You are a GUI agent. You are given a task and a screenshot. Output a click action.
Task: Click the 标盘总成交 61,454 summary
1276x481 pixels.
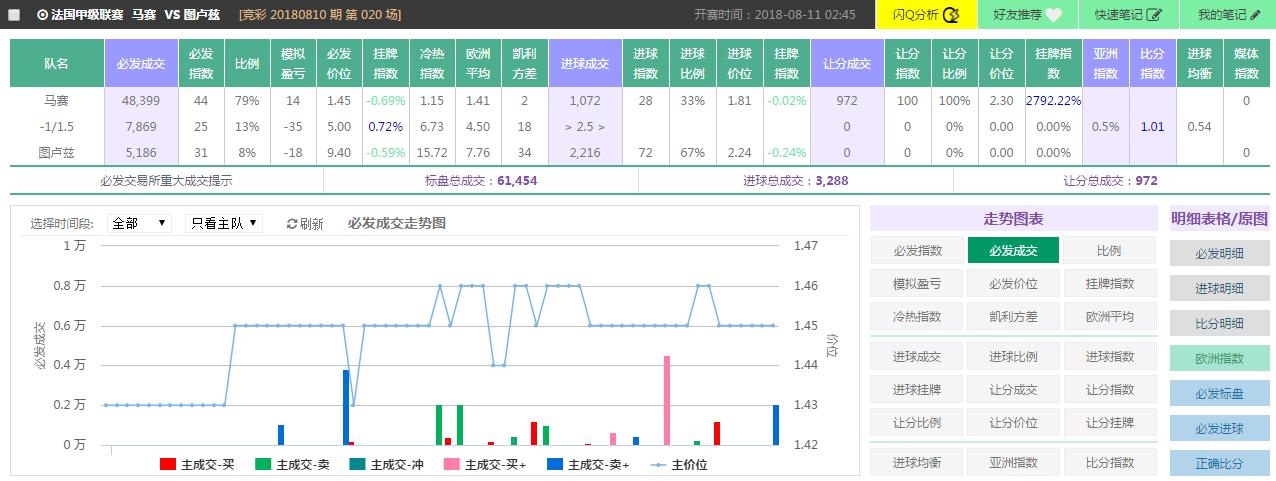click(x=481, y=181)
